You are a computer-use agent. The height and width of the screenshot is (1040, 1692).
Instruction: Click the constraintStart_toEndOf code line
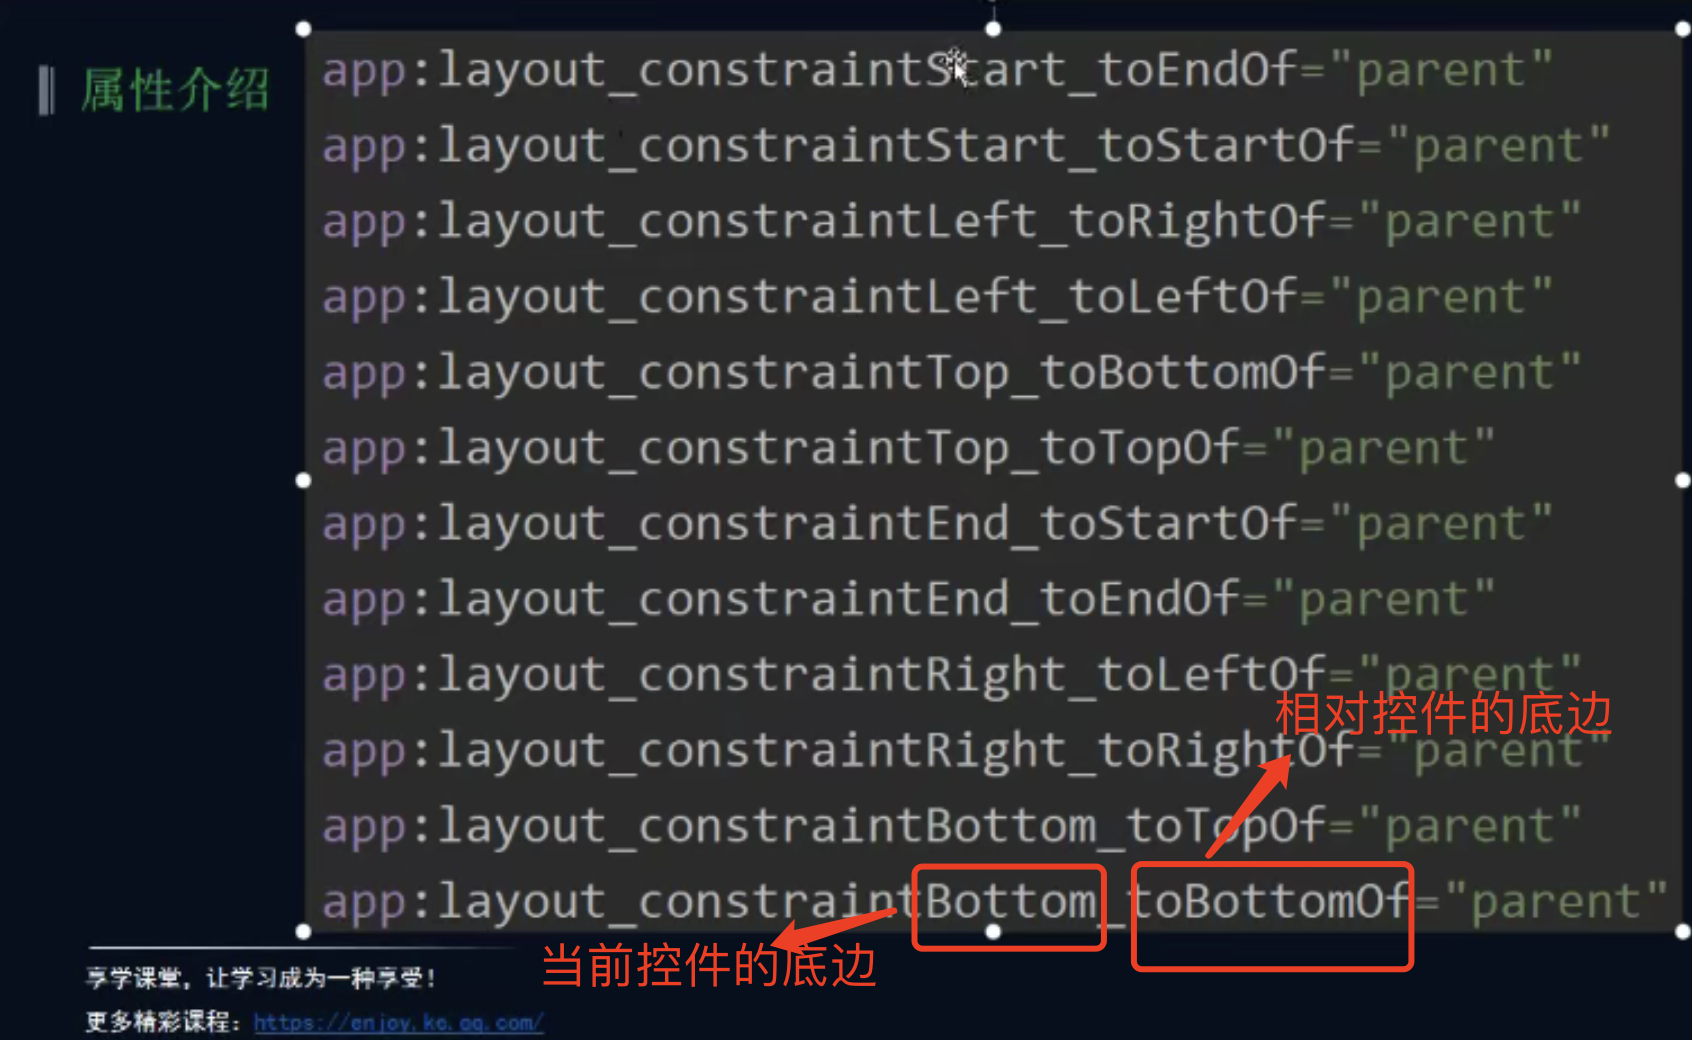[x=937, y=70]
